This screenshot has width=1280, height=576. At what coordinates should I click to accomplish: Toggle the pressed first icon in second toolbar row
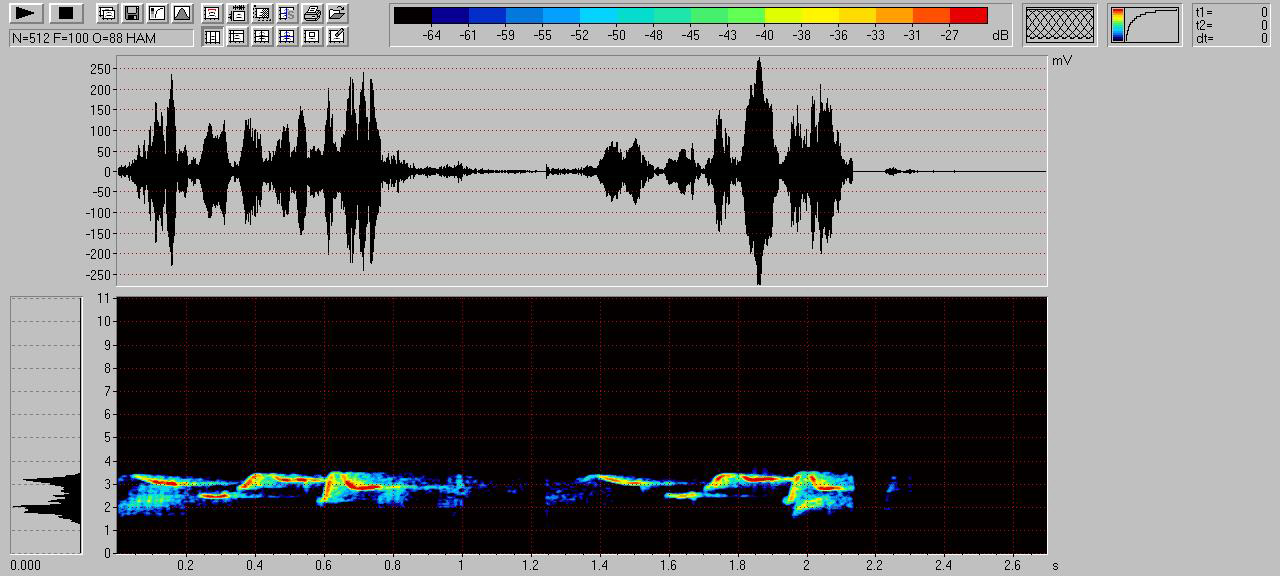tap(212, 37)
